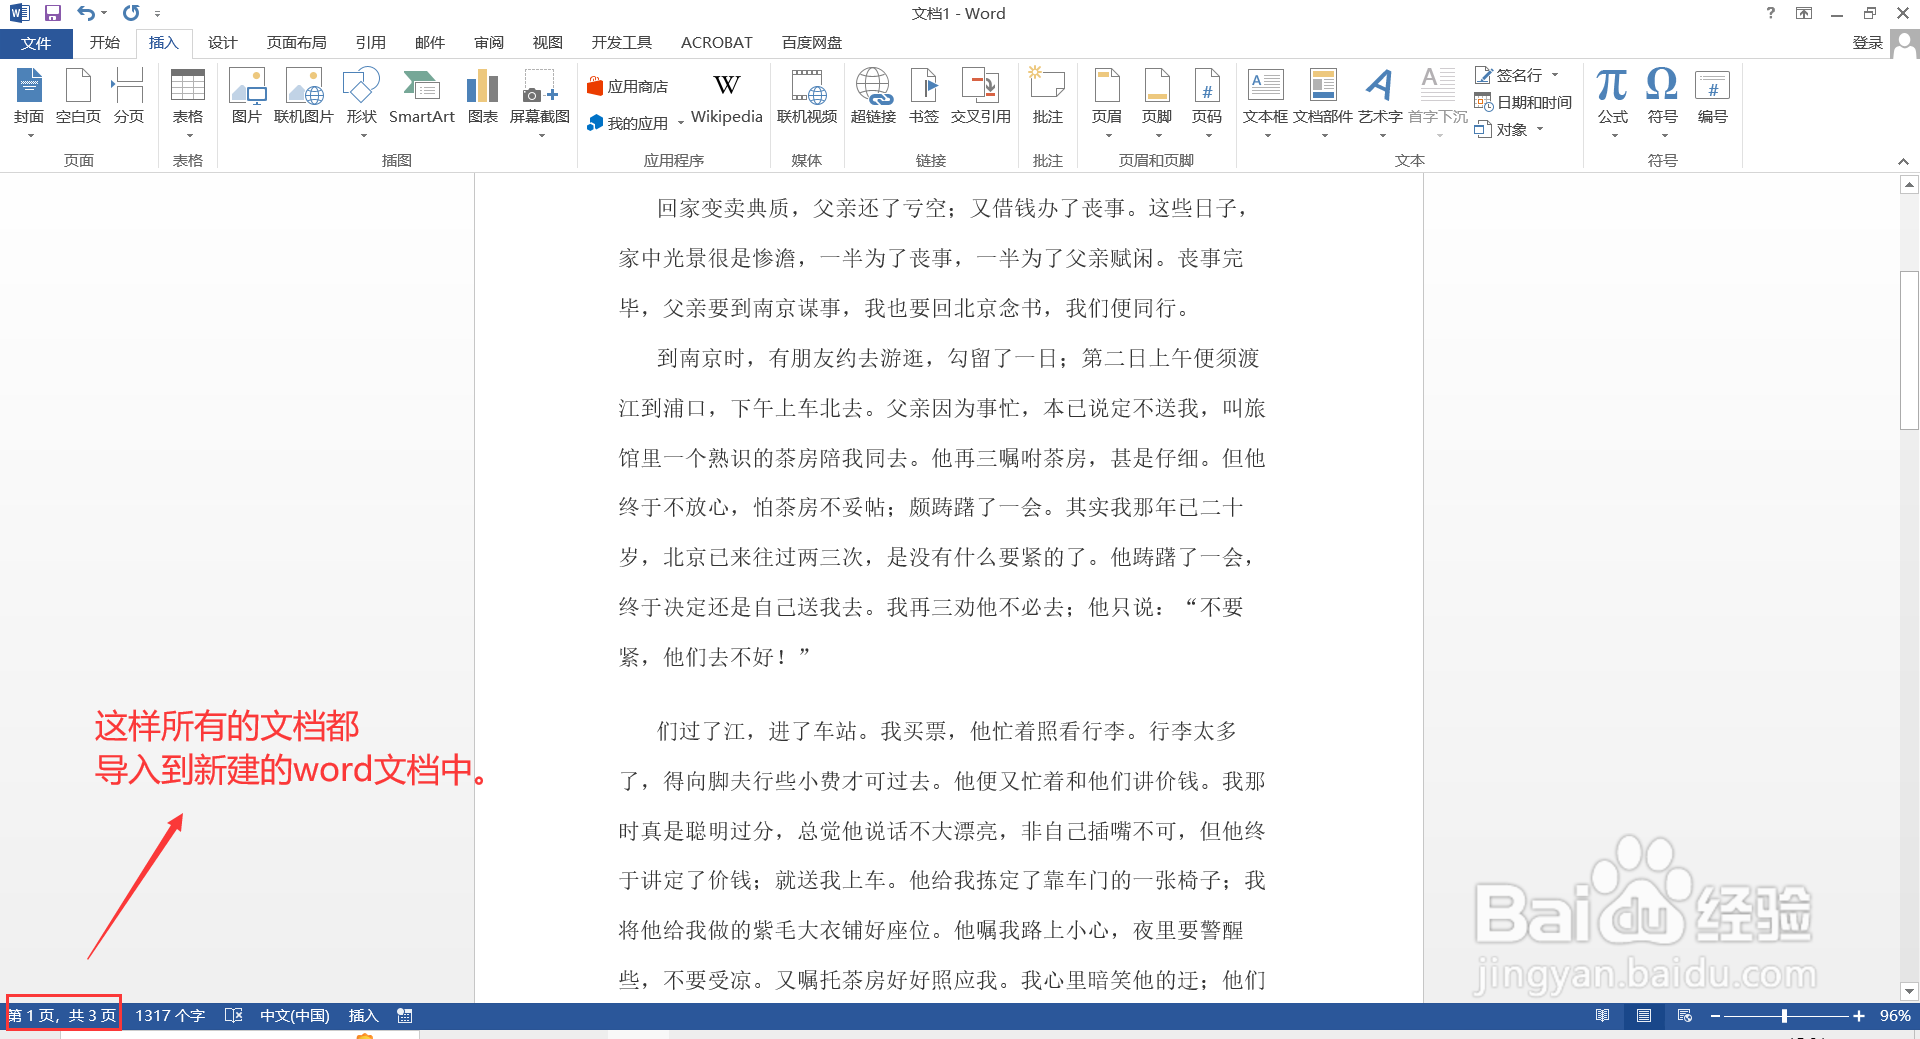
Task: Insert a page break (分页)
Action: [x=128, y=98]
